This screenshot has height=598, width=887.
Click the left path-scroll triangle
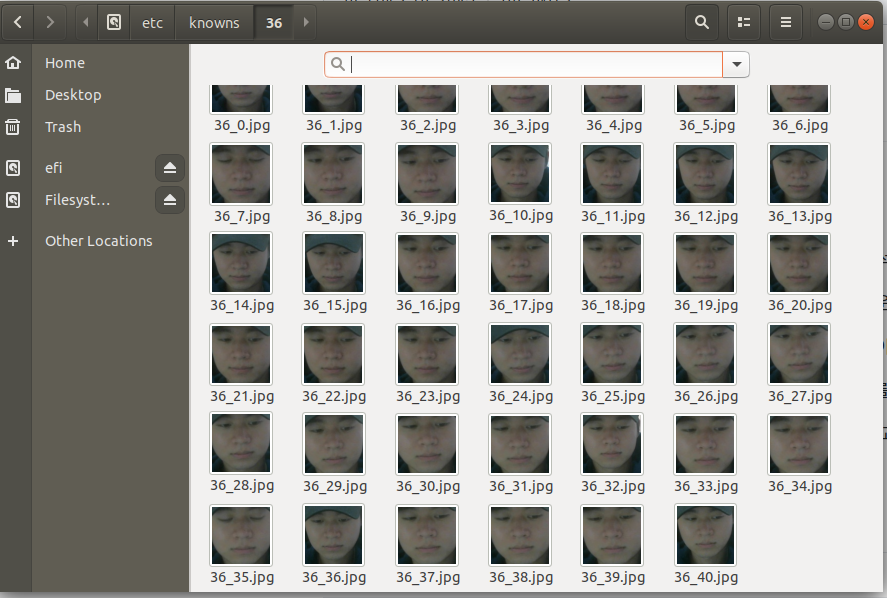coord(86,23)
